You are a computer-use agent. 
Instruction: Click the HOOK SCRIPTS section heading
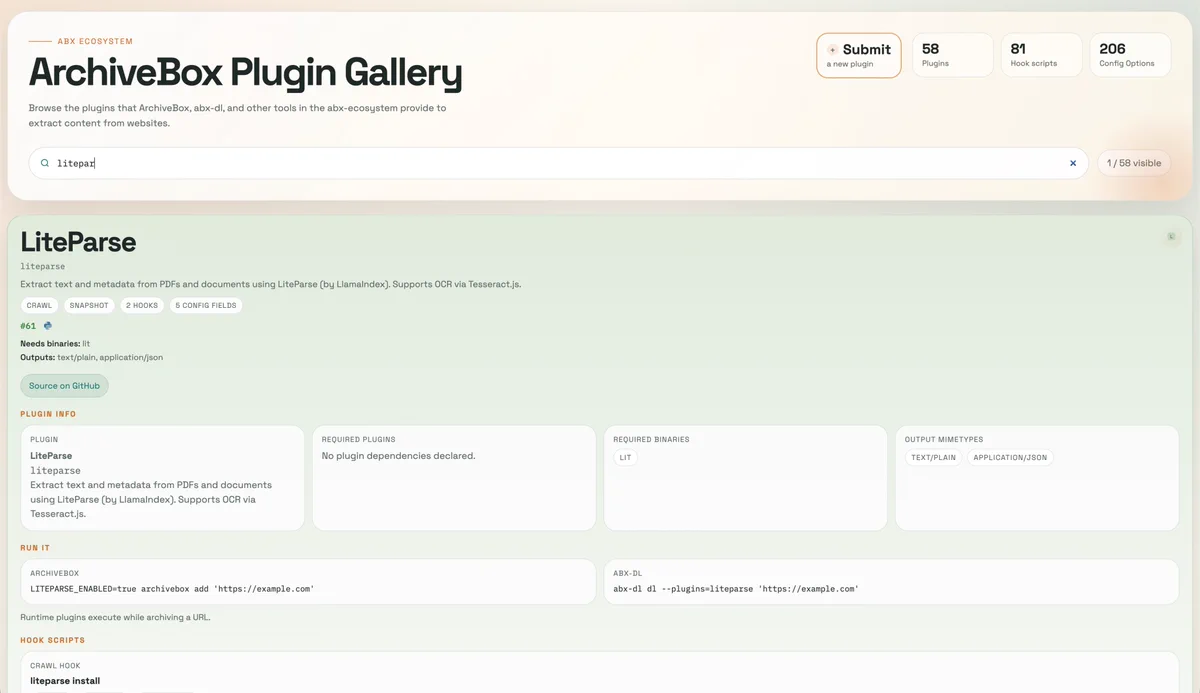53,640
